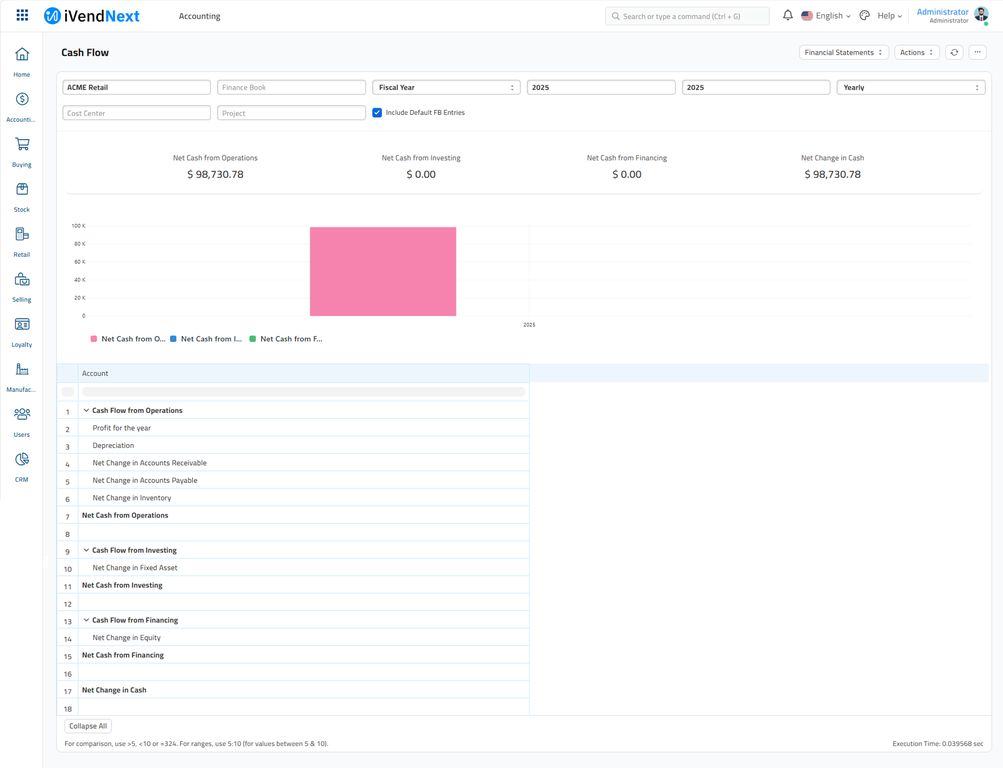The image size is (1003, 768).
Task: Click the Account column filter box
Action: [304, 391]
